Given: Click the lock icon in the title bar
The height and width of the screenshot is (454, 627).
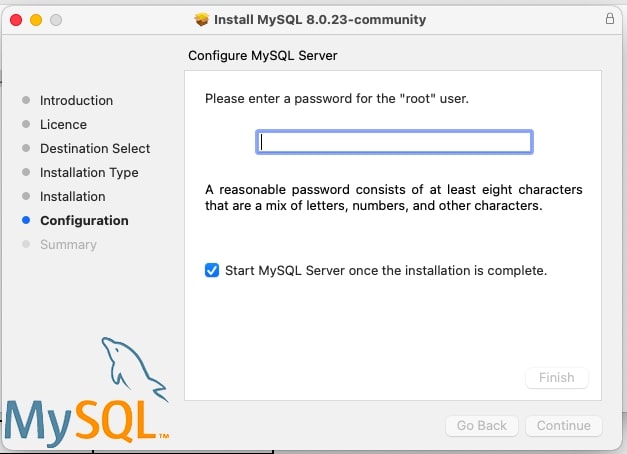Looking at the screenshot, I should (610, 19).
